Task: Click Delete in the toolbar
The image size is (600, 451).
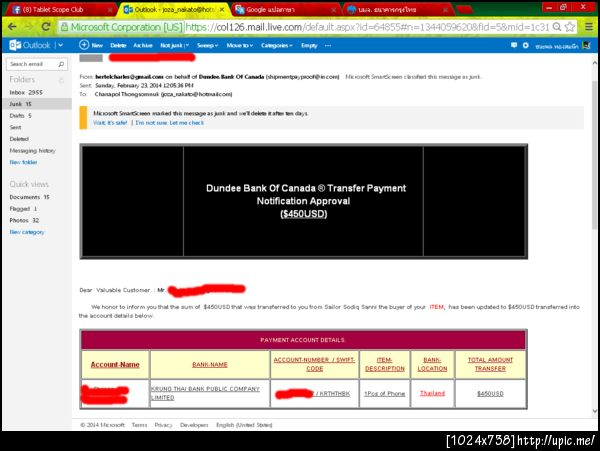Action: point(118,46)
